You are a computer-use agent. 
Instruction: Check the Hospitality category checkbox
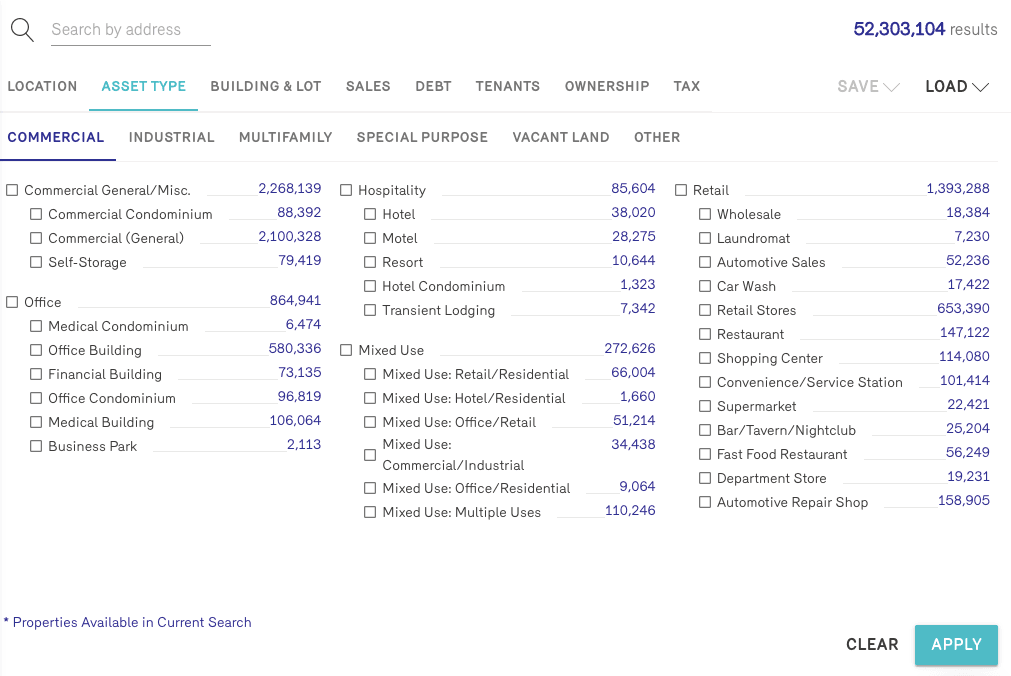[346, 191]
